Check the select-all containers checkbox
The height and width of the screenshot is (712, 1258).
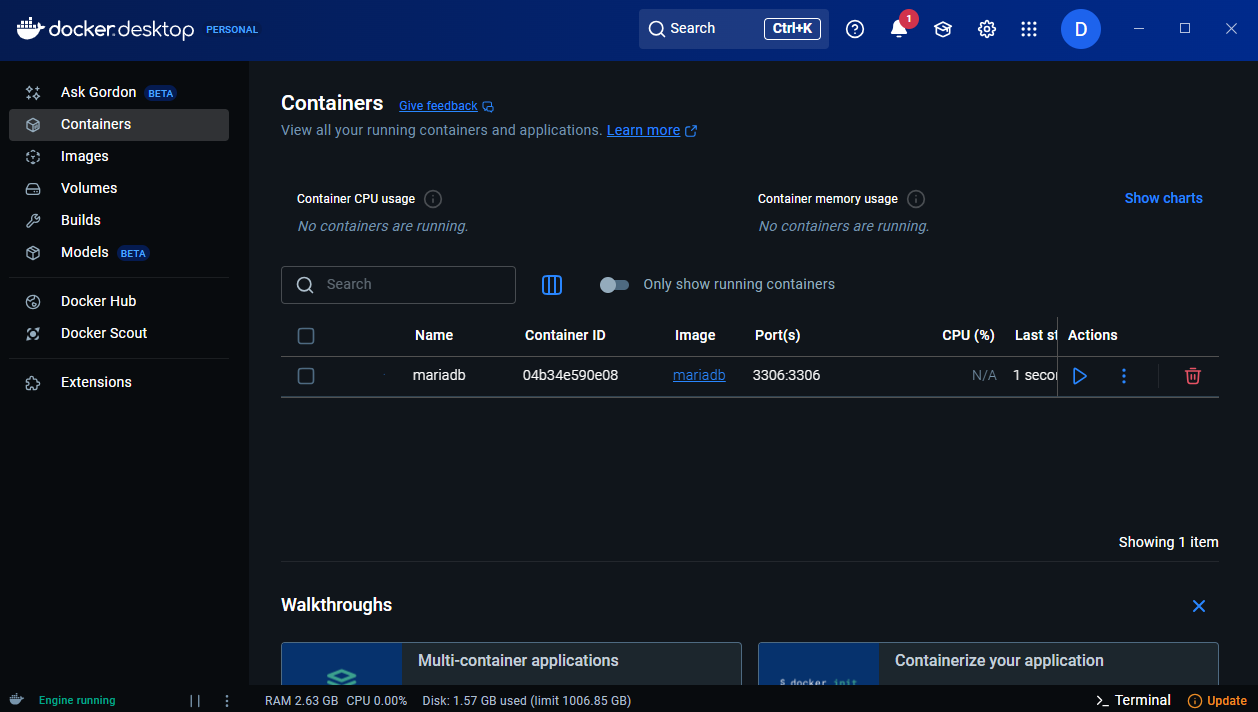pyautogui.click(x=306, y=336)
